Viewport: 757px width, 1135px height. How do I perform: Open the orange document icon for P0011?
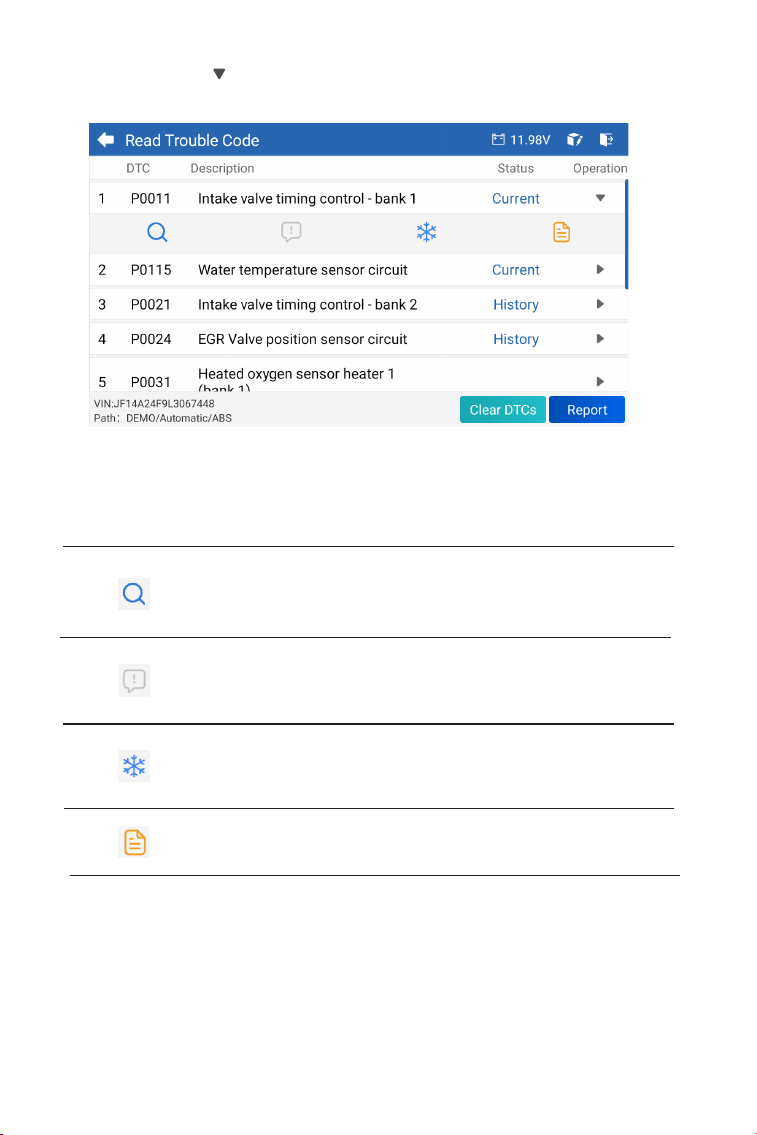[562, 232]
